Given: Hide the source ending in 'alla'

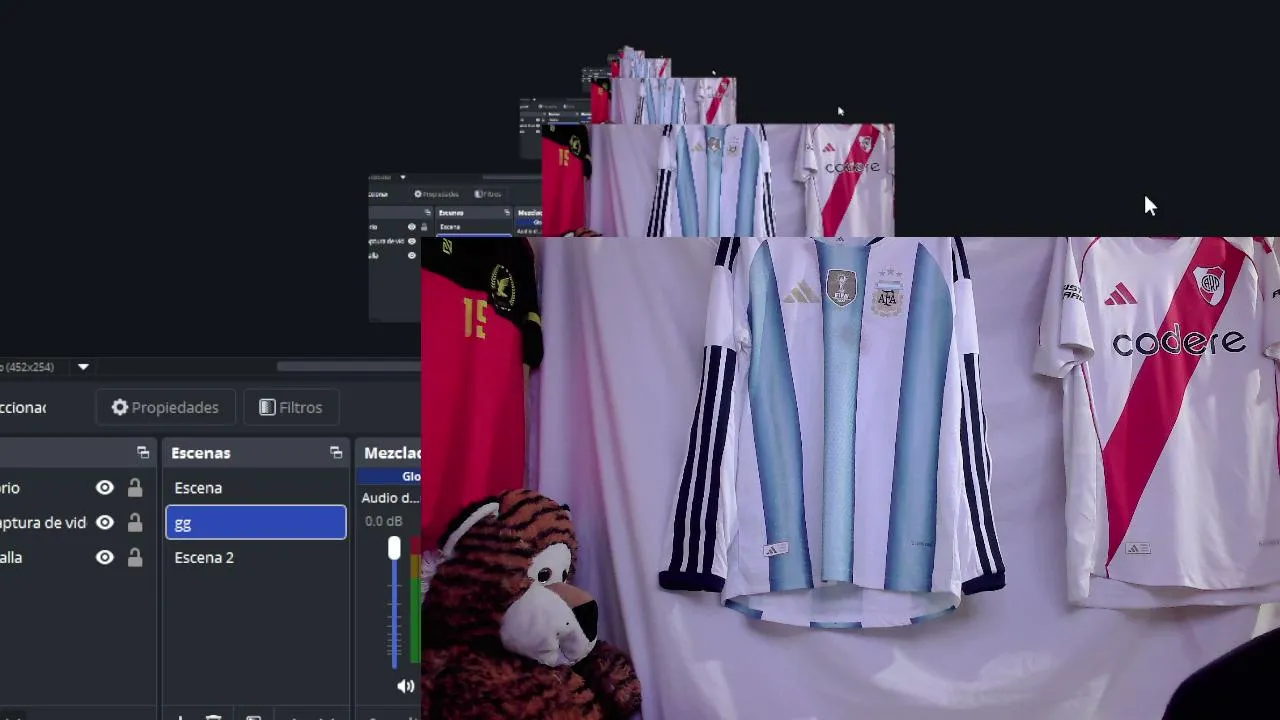Looking at the screenshot, I should (105, 558).
